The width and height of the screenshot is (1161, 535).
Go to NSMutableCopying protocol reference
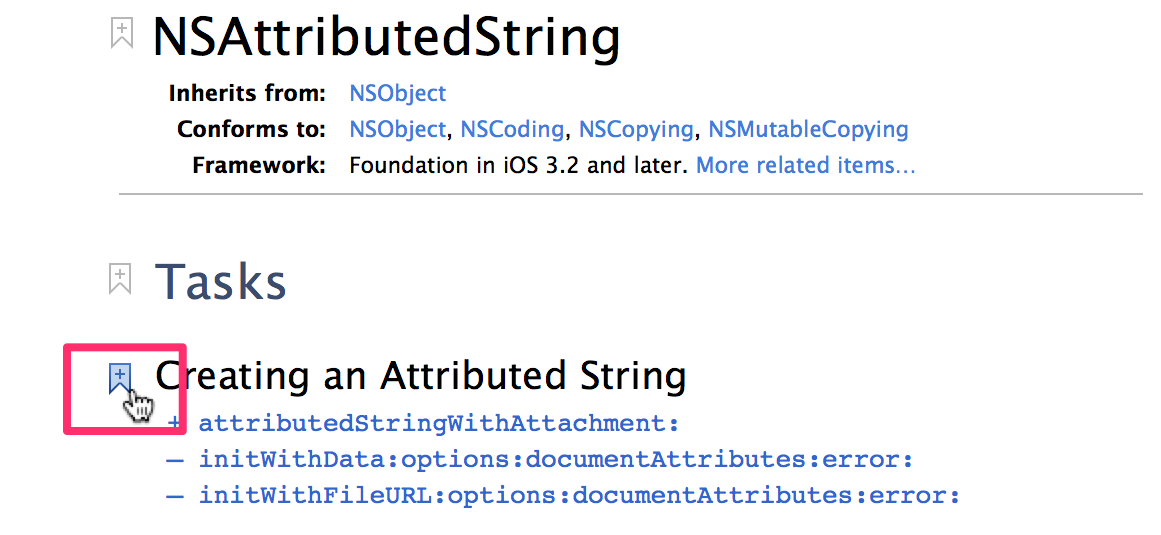pyautogui.click(x=809, y=129)
